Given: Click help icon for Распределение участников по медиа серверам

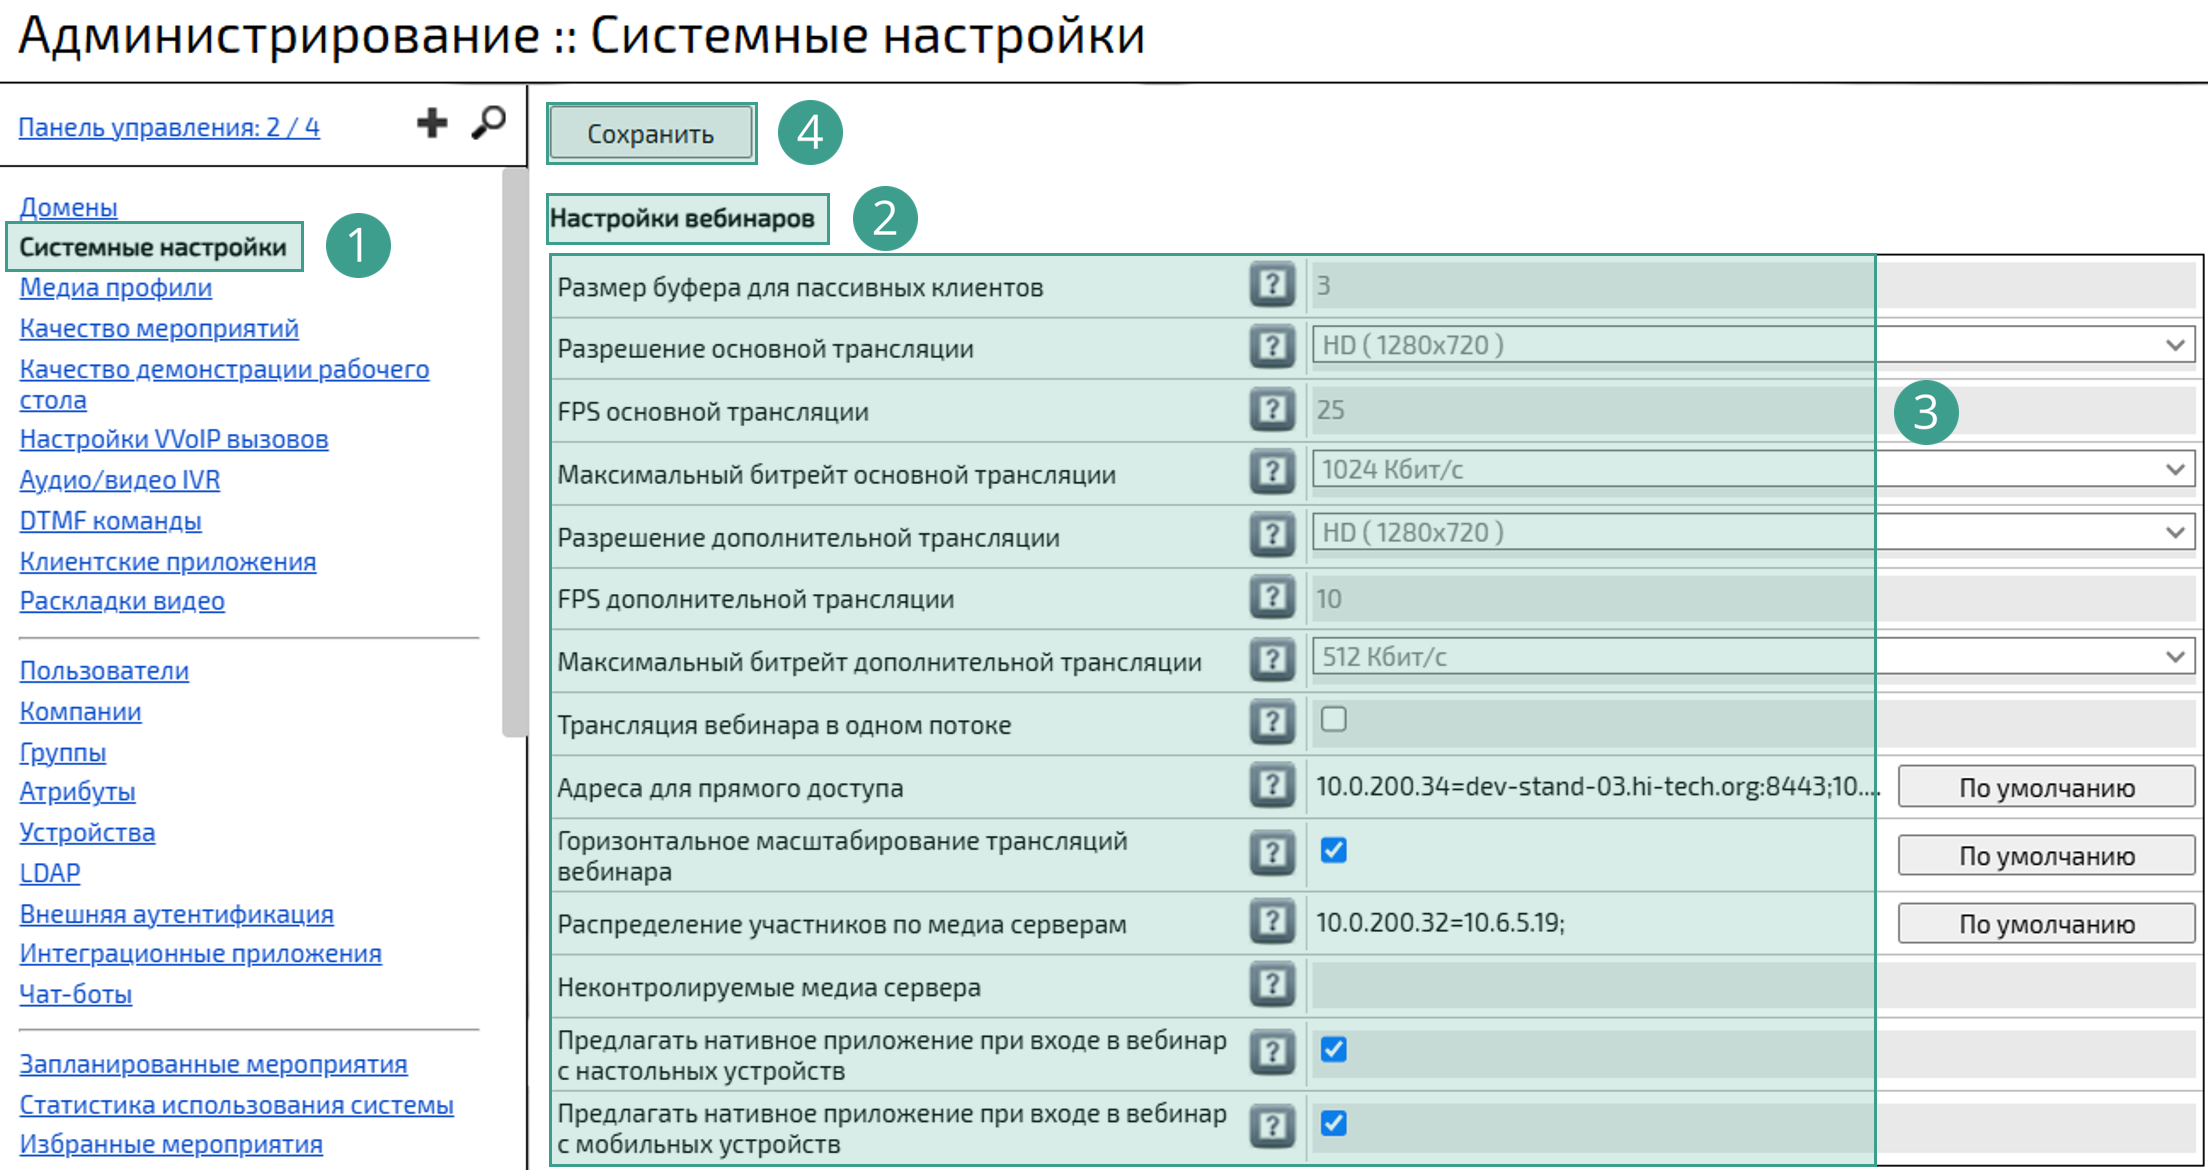Looking at the screenshot, I should (1271, 922).
